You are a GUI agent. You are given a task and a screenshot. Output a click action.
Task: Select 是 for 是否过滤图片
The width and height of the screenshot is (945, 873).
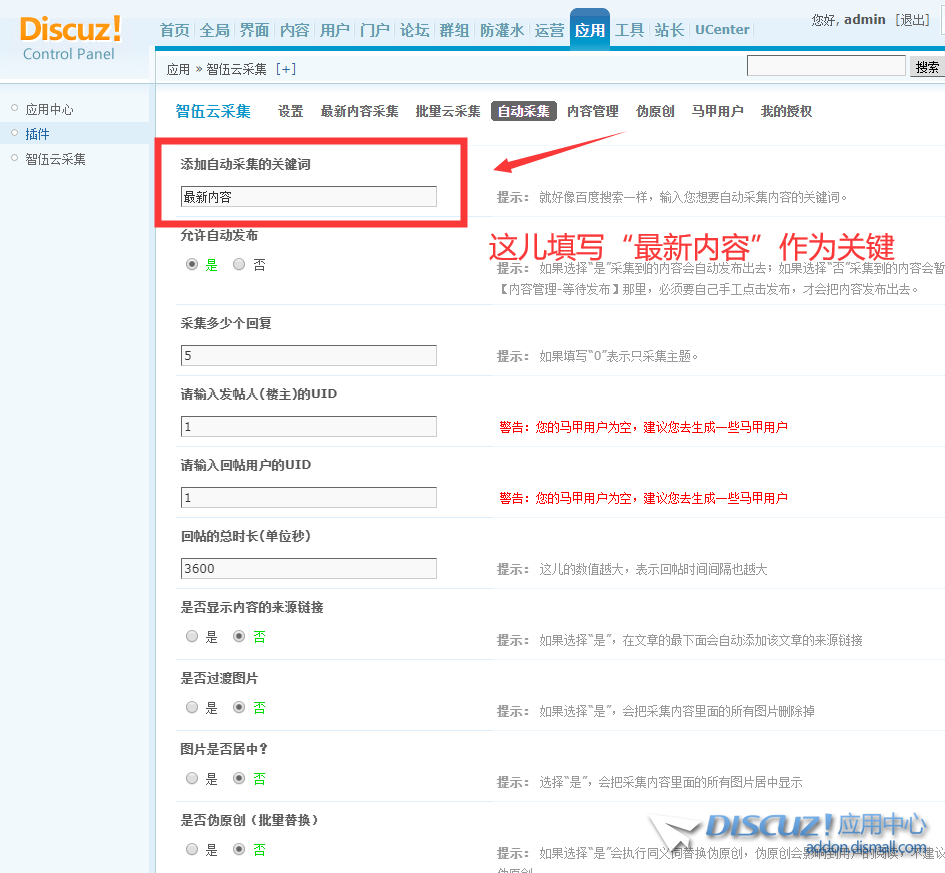point(192,707)
